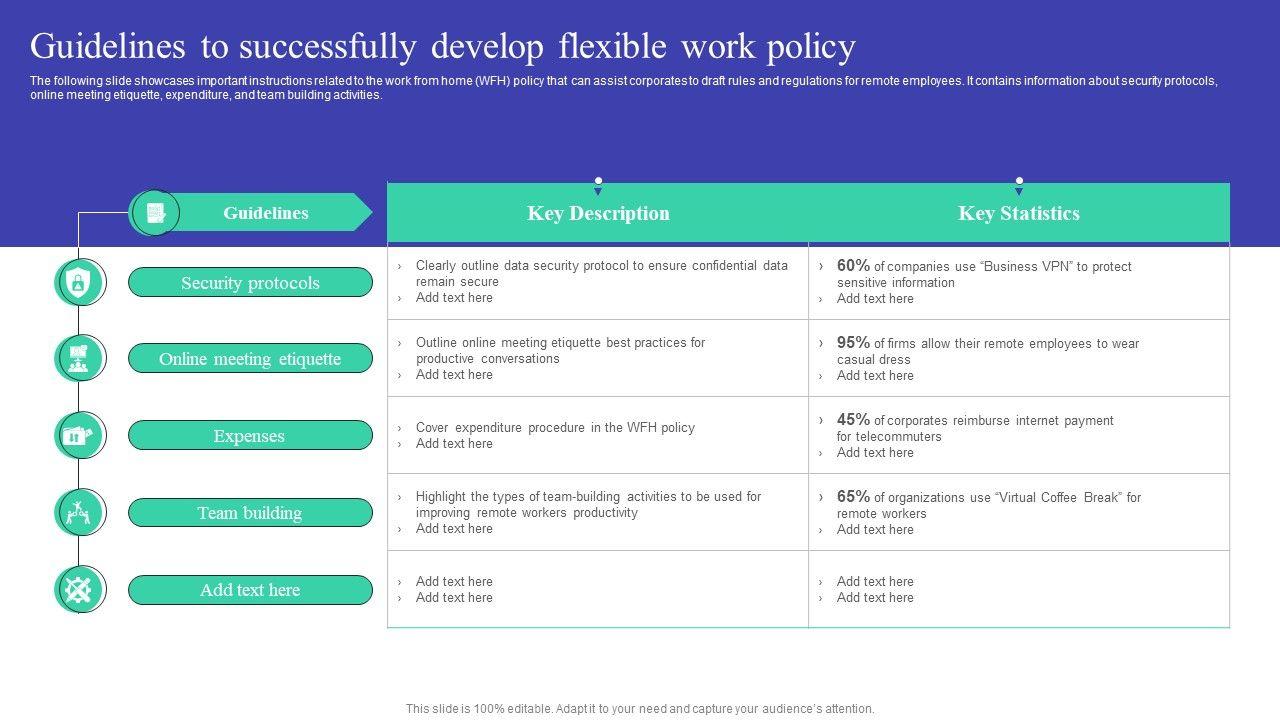Select the Expenses pill button
Screen dimensions: 1280x720
250,436
